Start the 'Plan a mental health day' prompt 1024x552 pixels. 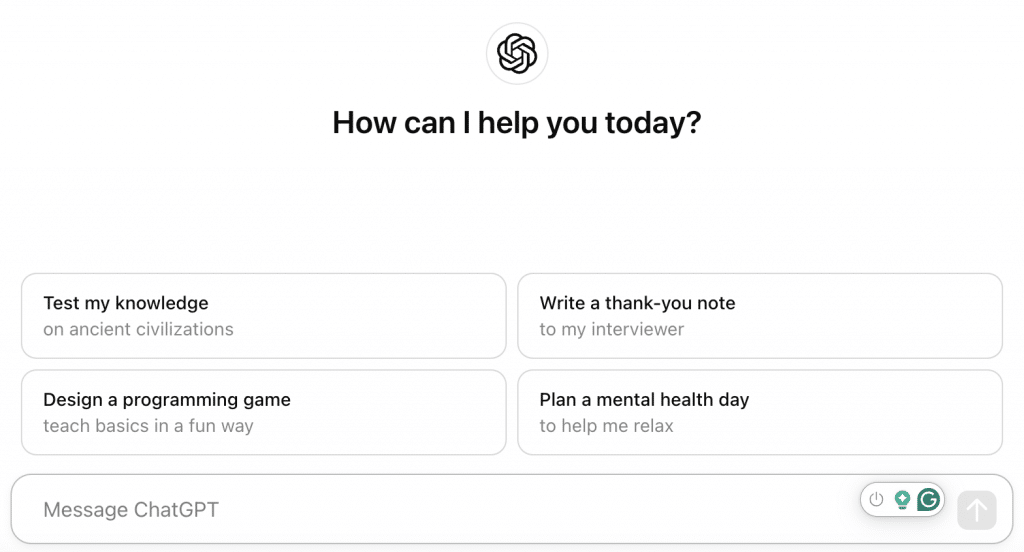click(x=759, y=412)
